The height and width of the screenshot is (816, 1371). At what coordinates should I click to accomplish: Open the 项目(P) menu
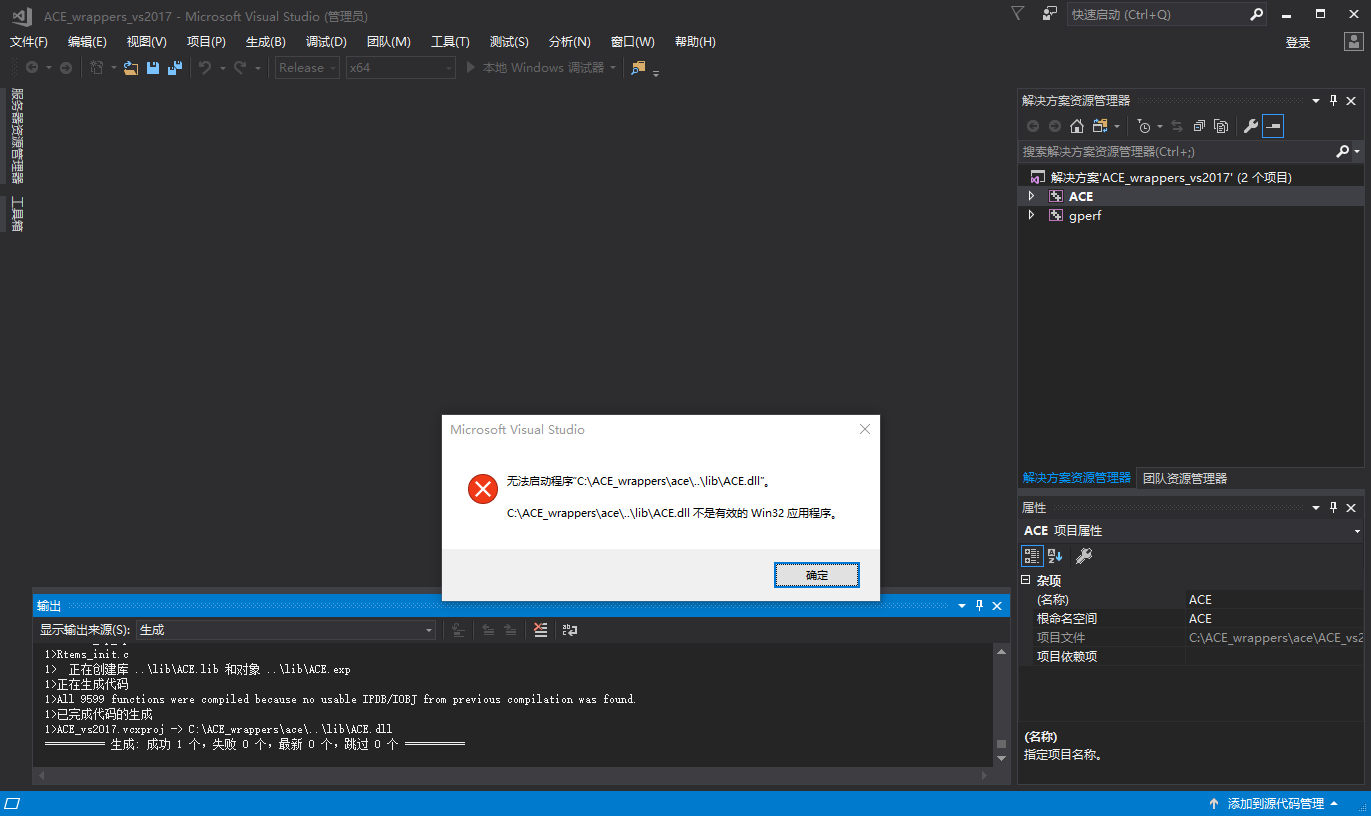point(206,42)
